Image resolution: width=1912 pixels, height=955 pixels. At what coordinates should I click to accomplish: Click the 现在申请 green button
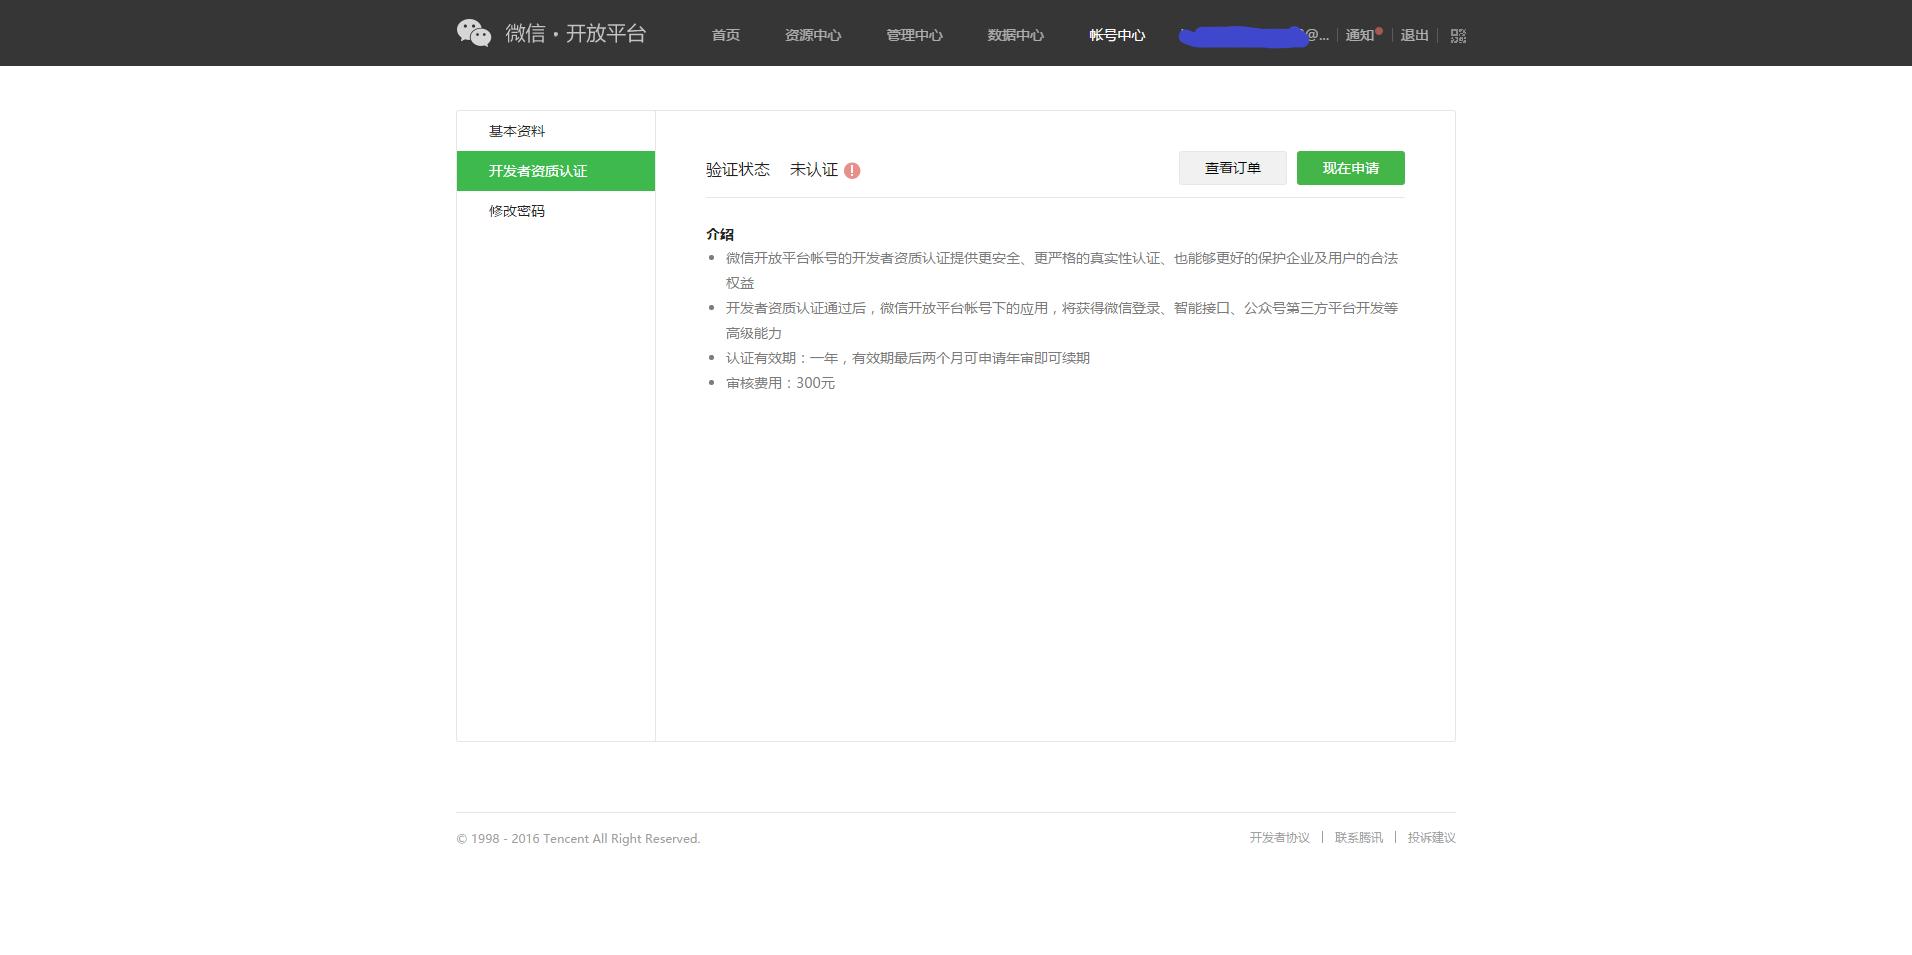[1350, 168]
